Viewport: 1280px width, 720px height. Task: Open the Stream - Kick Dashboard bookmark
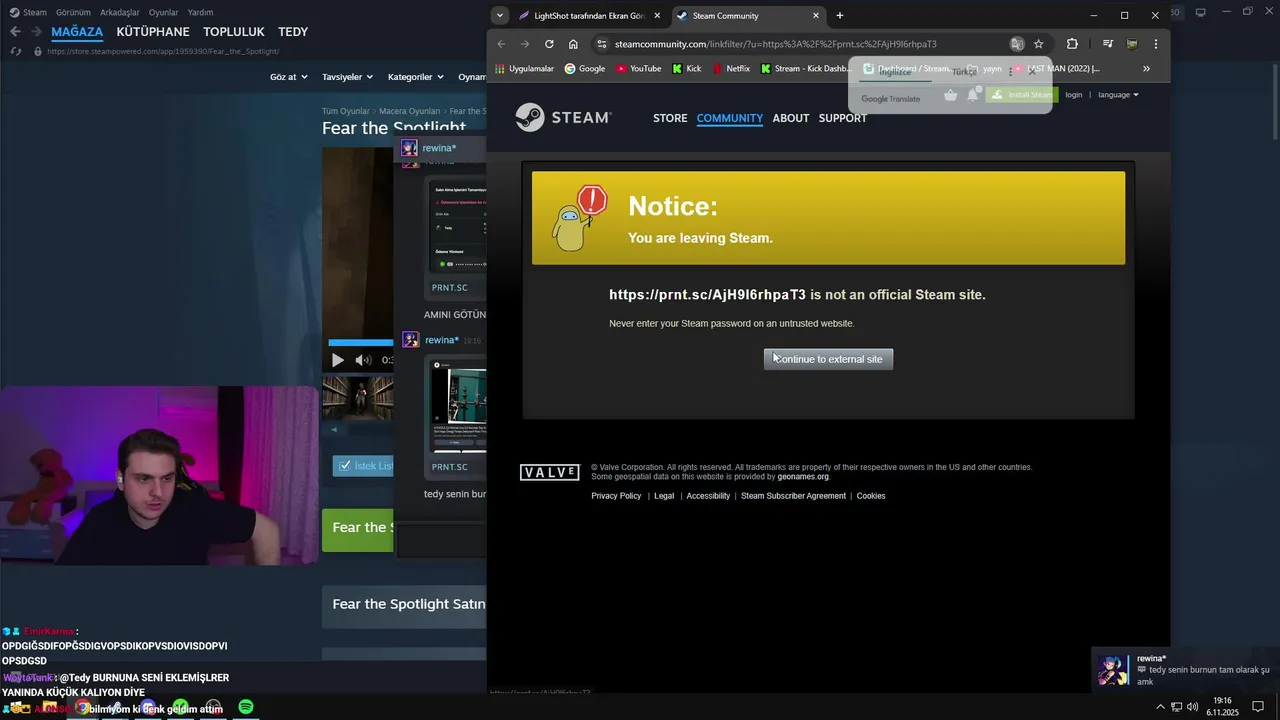click(x=804, y=69)
